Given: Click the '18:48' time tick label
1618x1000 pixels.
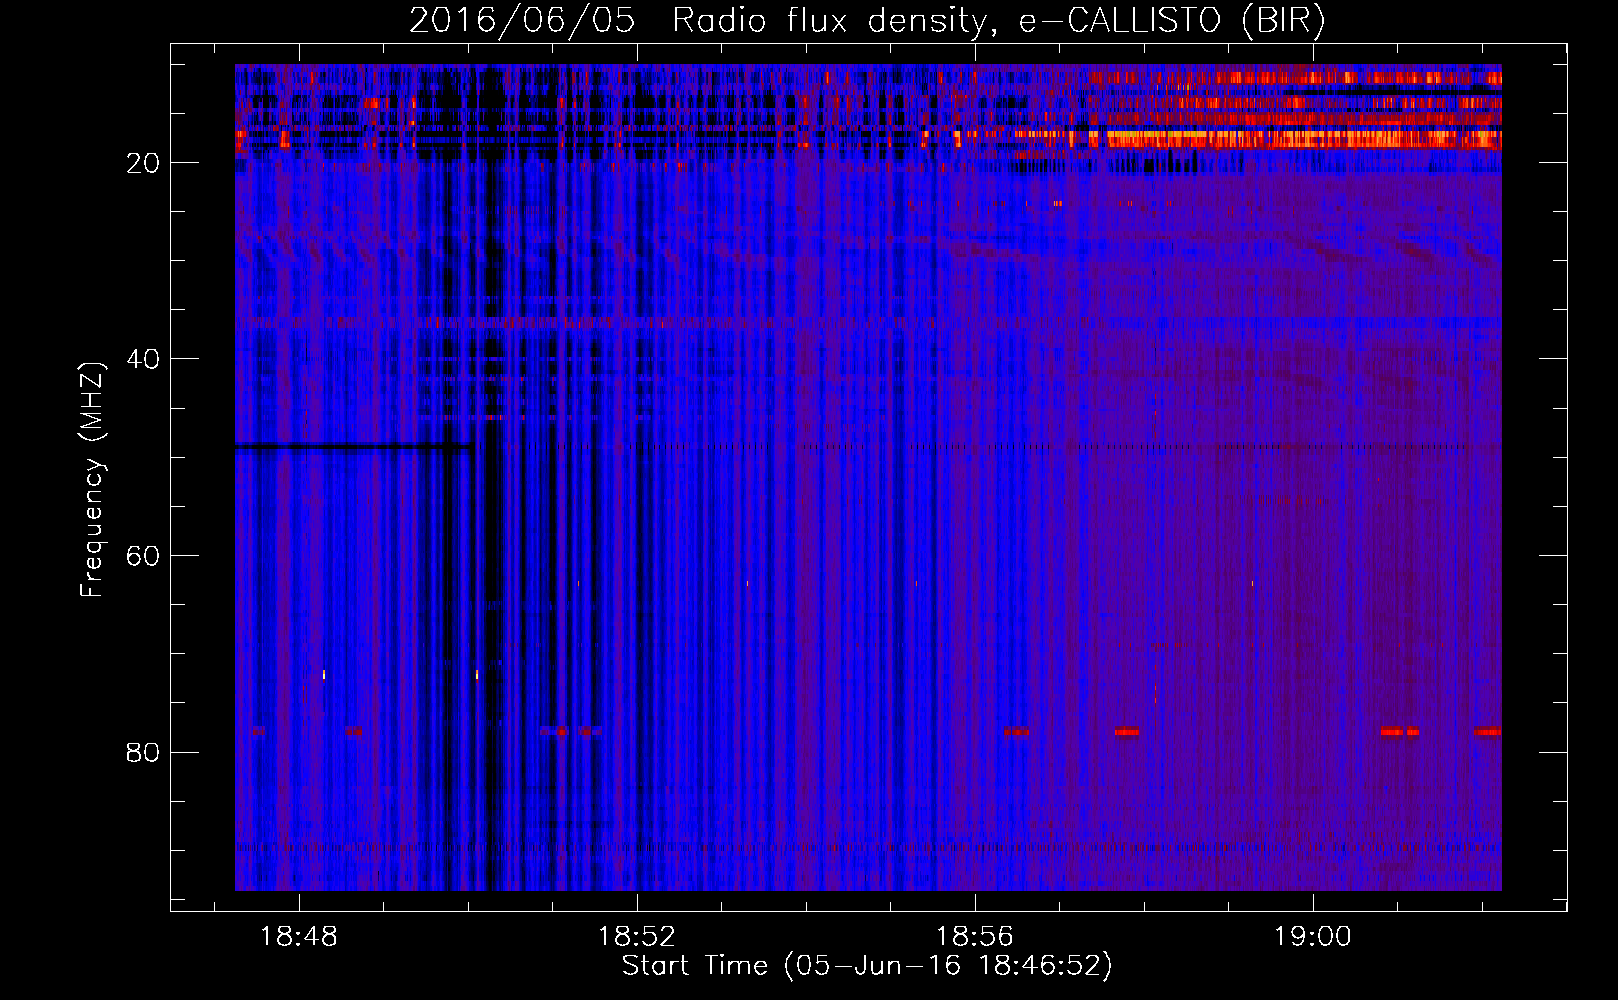Looking at the screenshot, I should tap(299, 937).
